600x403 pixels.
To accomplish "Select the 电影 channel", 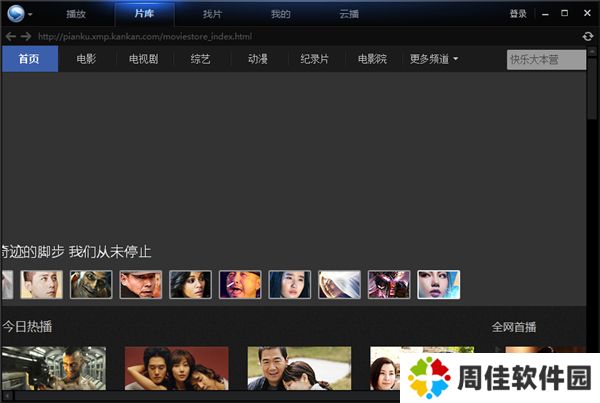I will coord(86,59).
